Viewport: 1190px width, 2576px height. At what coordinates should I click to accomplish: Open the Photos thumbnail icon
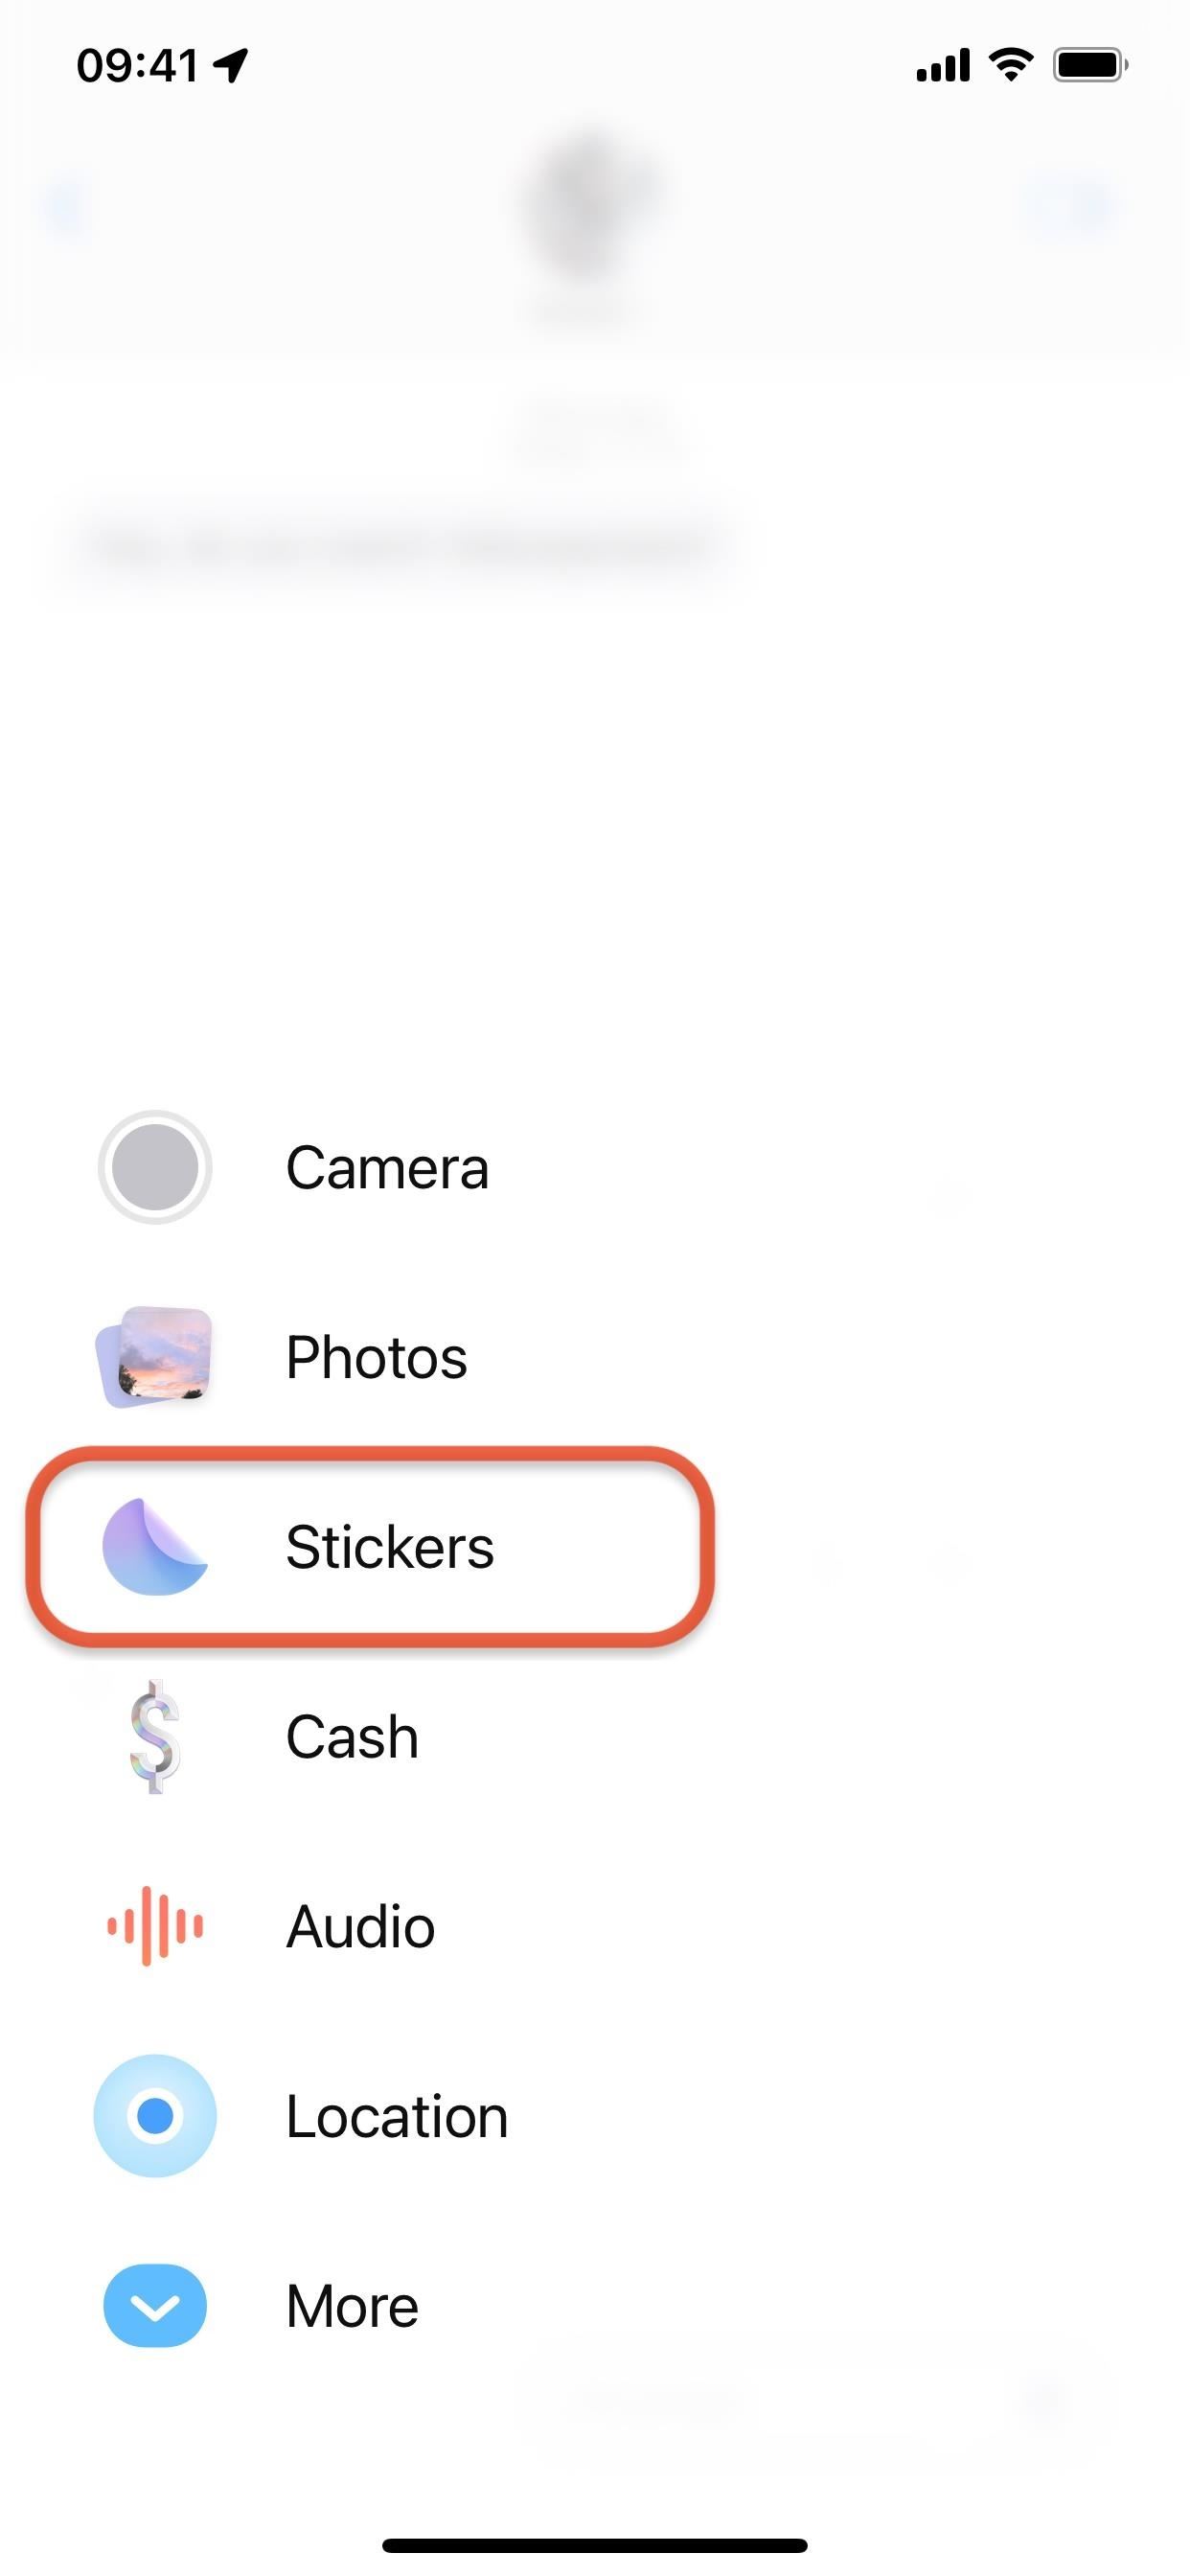(155, 1357)
